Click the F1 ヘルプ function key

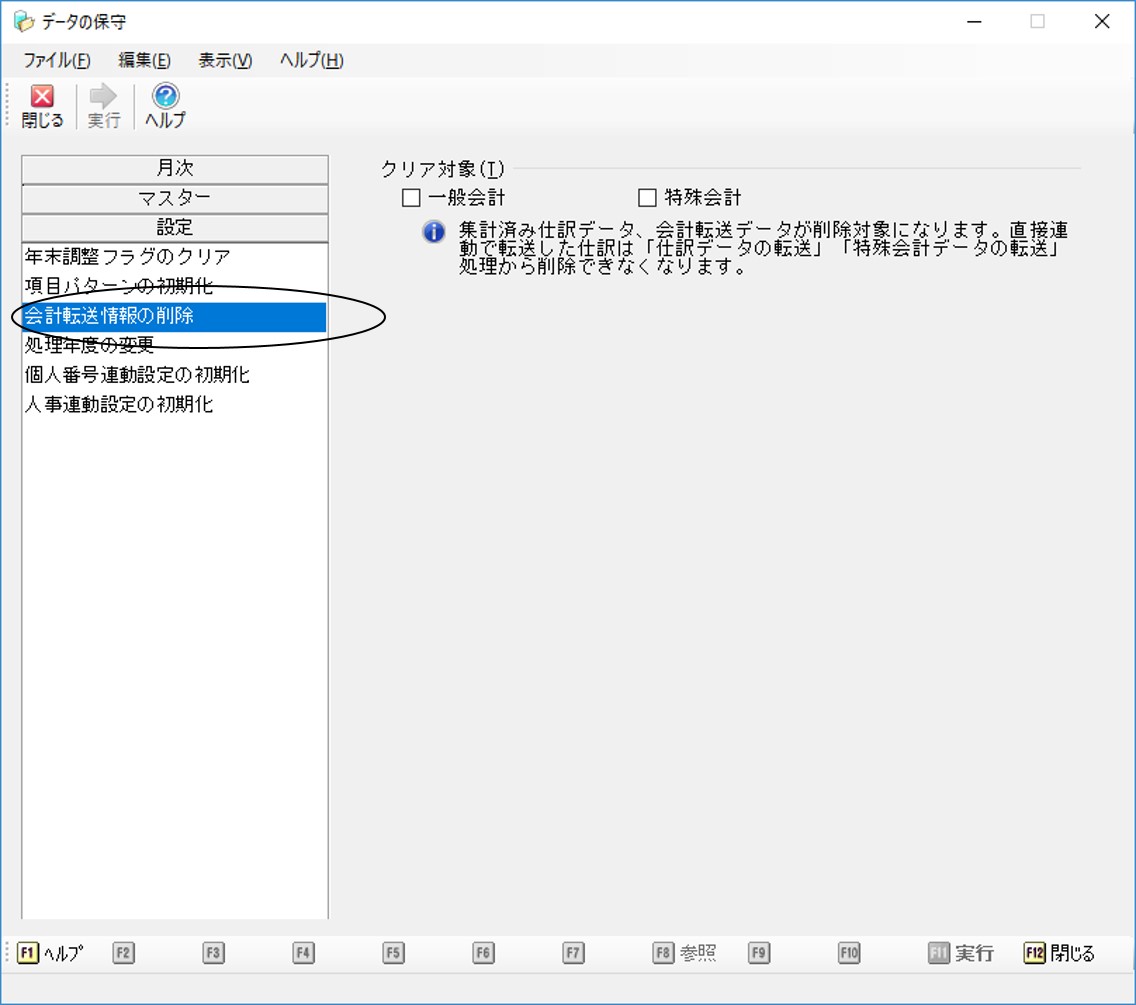(x=50, y=953)
